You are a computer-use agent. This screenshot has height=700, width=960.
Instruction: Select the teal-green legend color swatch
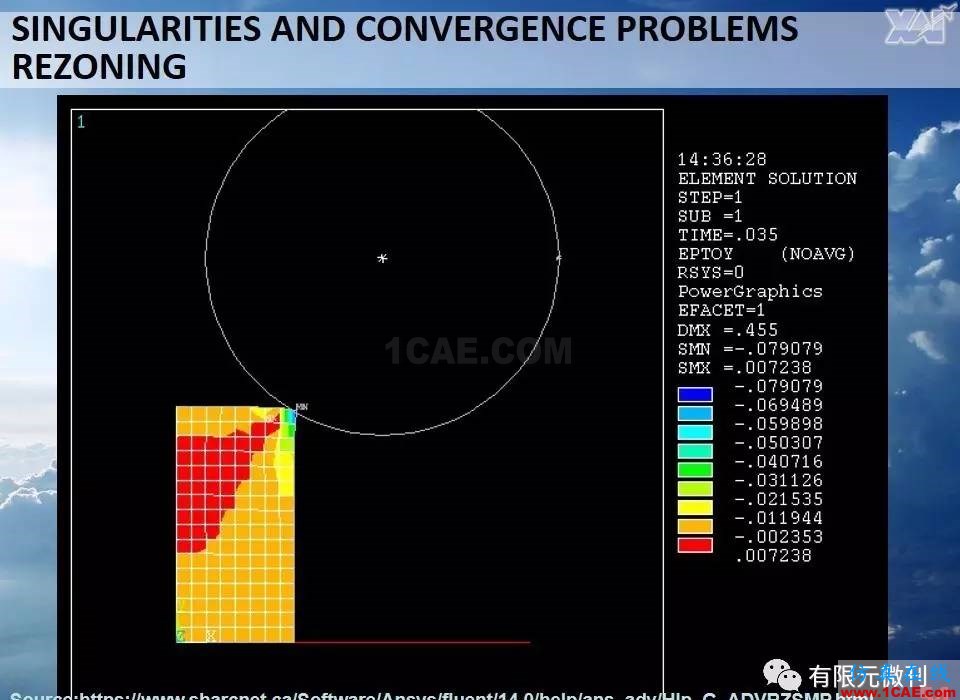695,451
